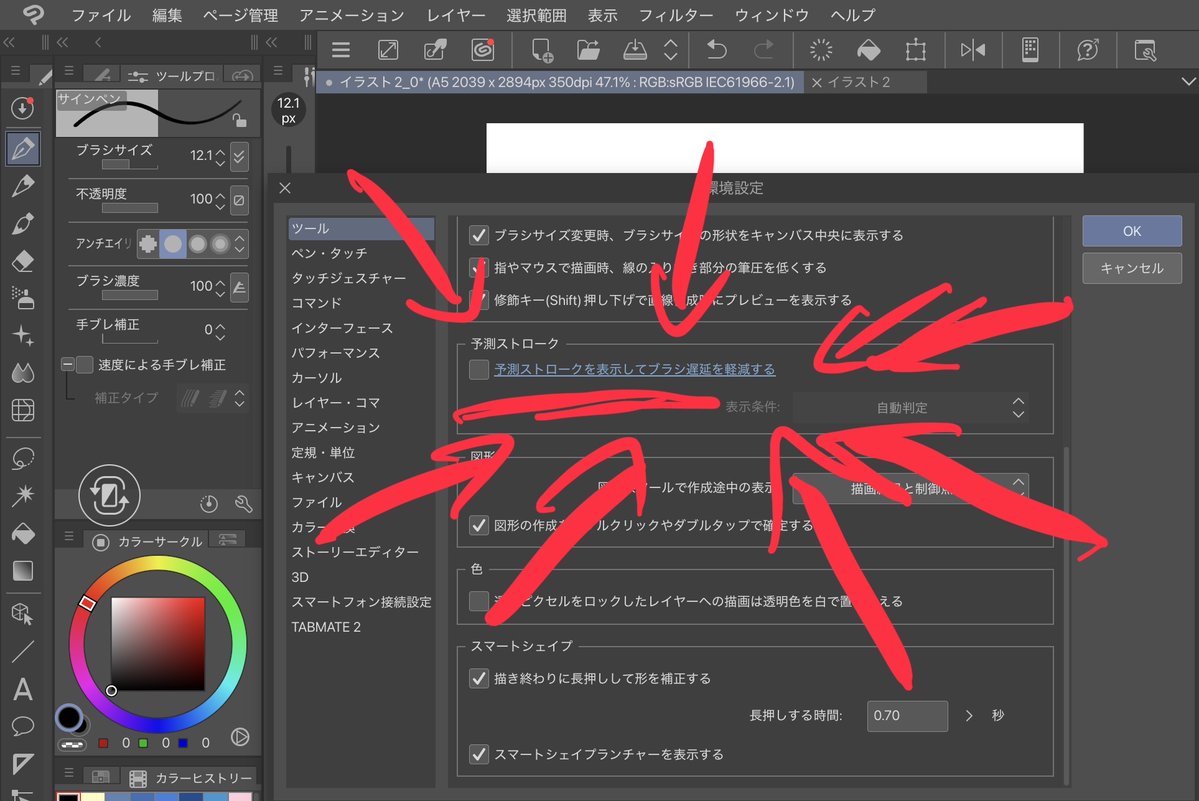Toggle speed-based stabilization checkbox
This screenshot has height=801, width=1199.
[x=85, y=365]
